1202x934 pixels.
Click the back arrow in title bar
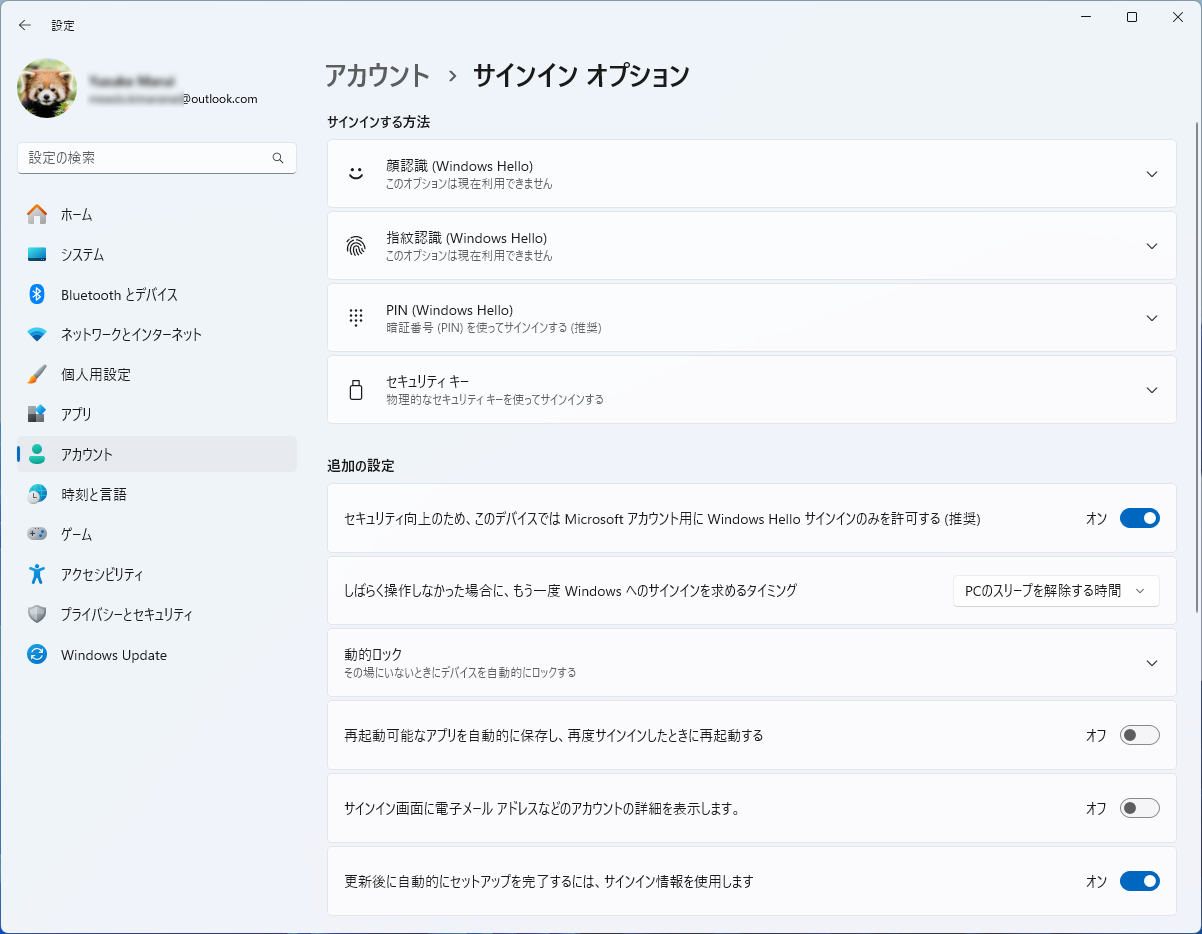[x=25, y=25]
